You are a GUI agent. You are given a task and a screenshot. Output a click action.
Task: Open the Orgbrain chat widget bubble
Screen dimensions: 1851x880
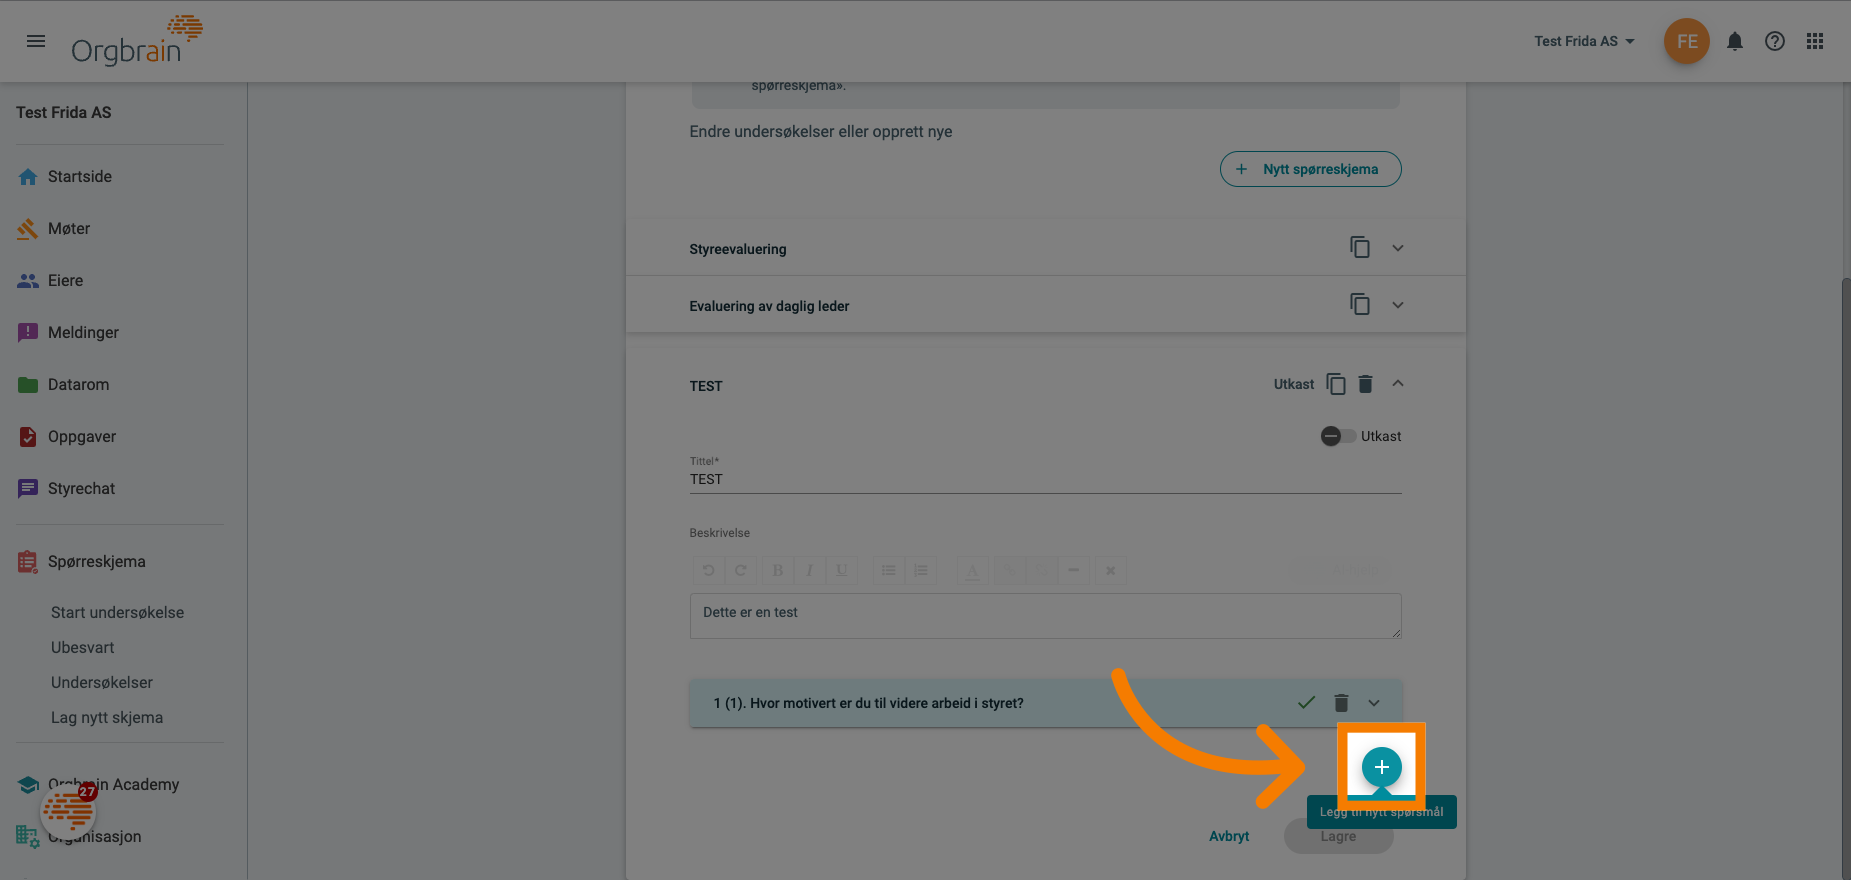(x=68, y=810)
